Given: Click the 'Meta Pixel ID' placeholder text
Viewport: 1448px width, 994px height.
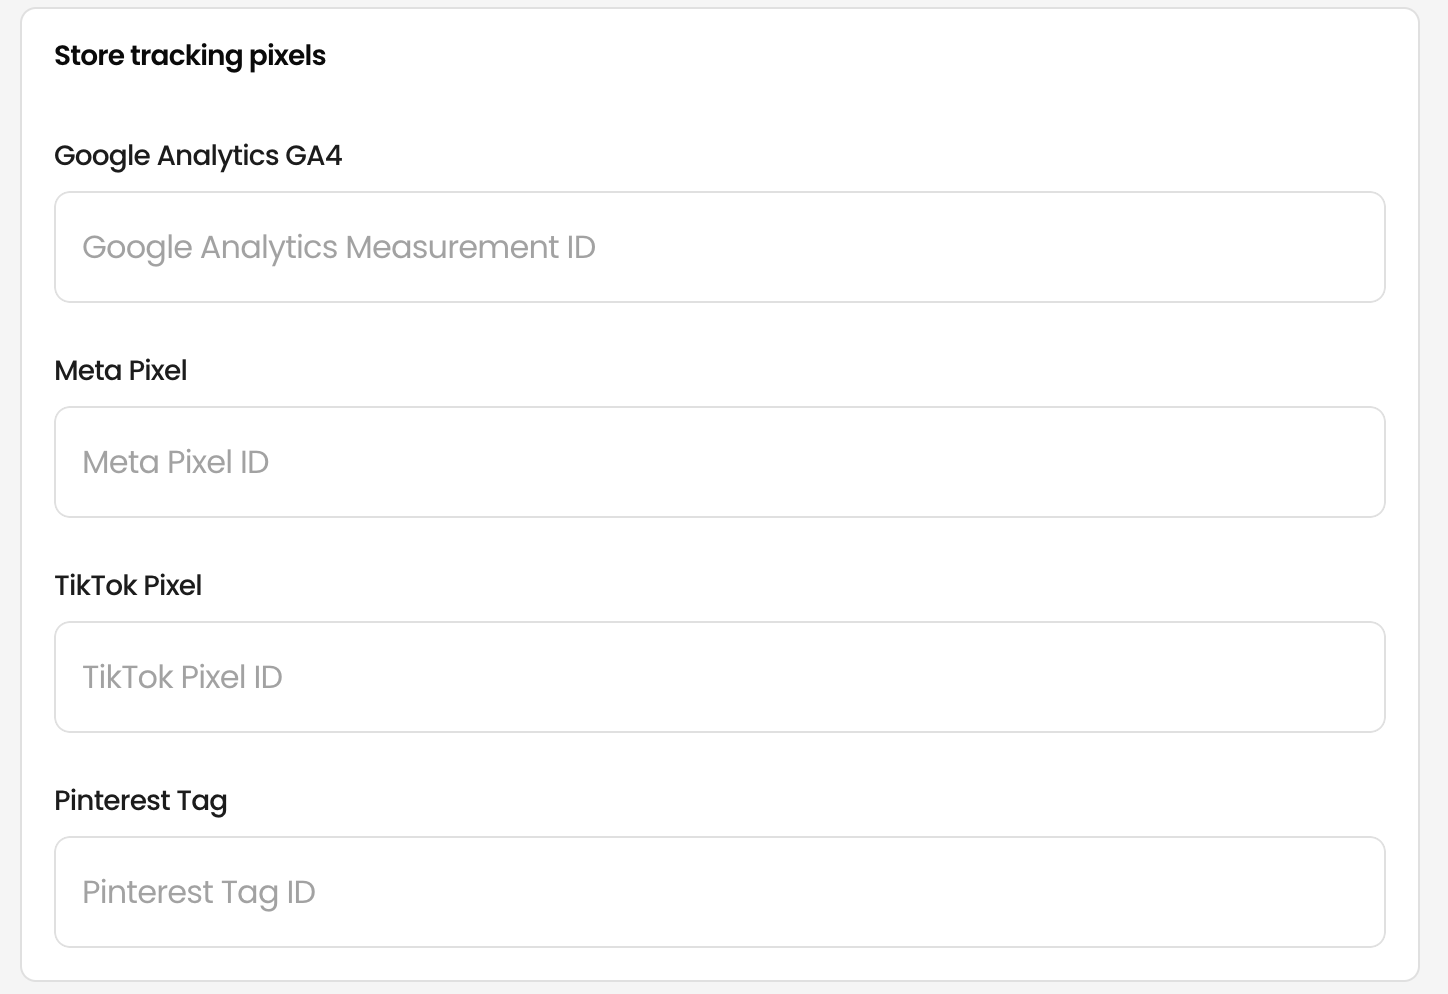Looking at the screenshot, I should [x=176, y=462].
